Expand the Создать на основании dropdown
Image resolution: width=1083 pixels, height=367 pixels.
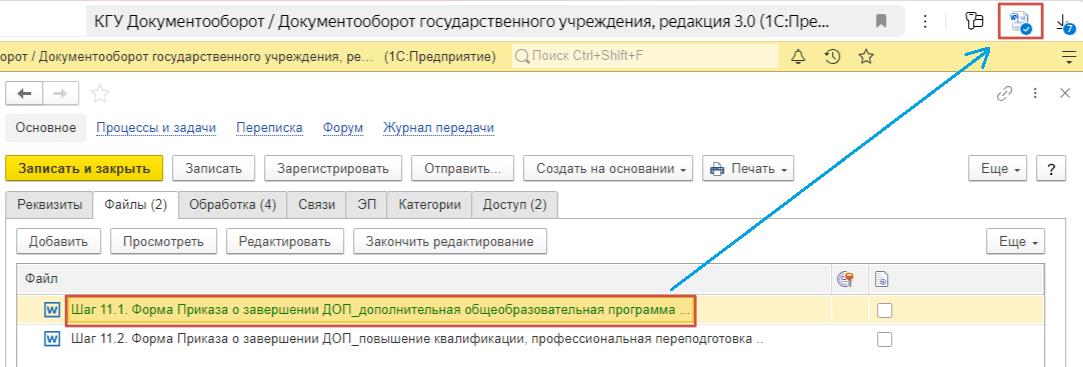(x=608, y=169)
